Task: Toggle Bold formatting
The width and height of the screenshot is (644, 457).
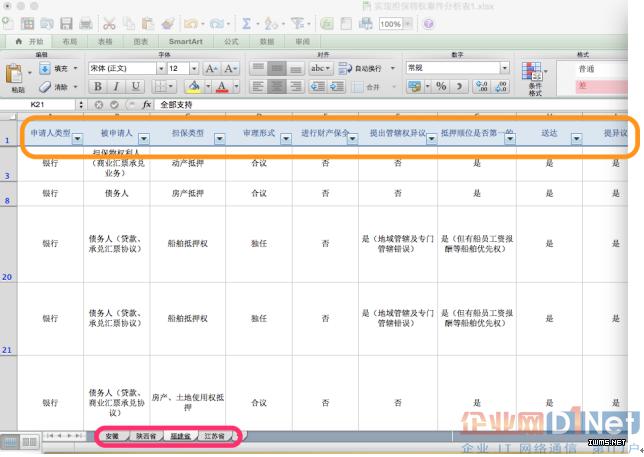Action: tap(96, 87)
